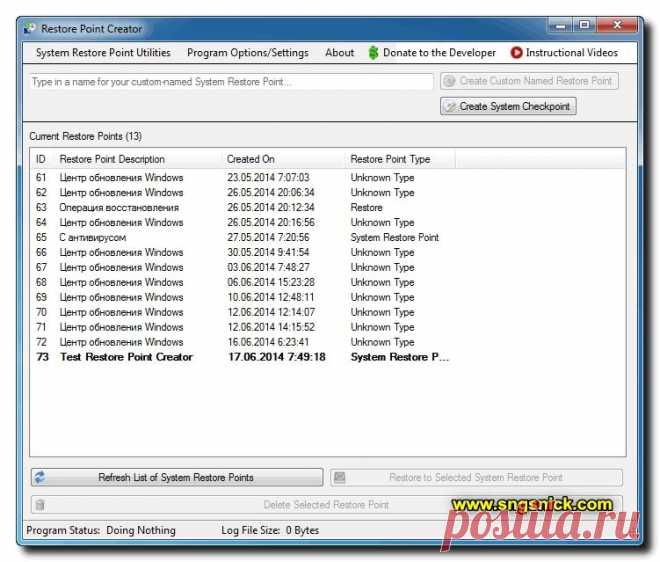This screenshot has height=562, width=660.
Task: Maximize the Restore Point Creator window
Action: [x=585, y=25]
